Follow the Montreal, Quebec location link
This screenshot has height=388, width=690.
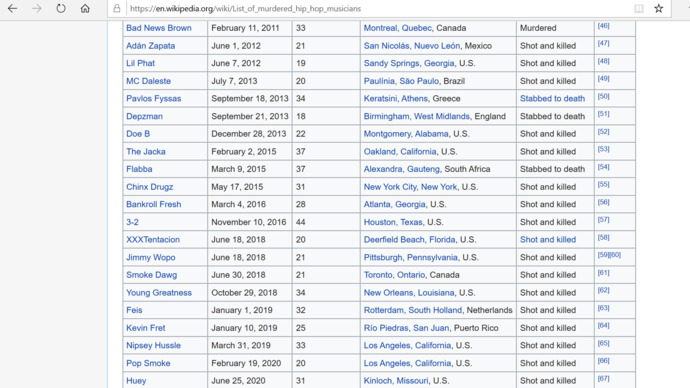(397, 28)
